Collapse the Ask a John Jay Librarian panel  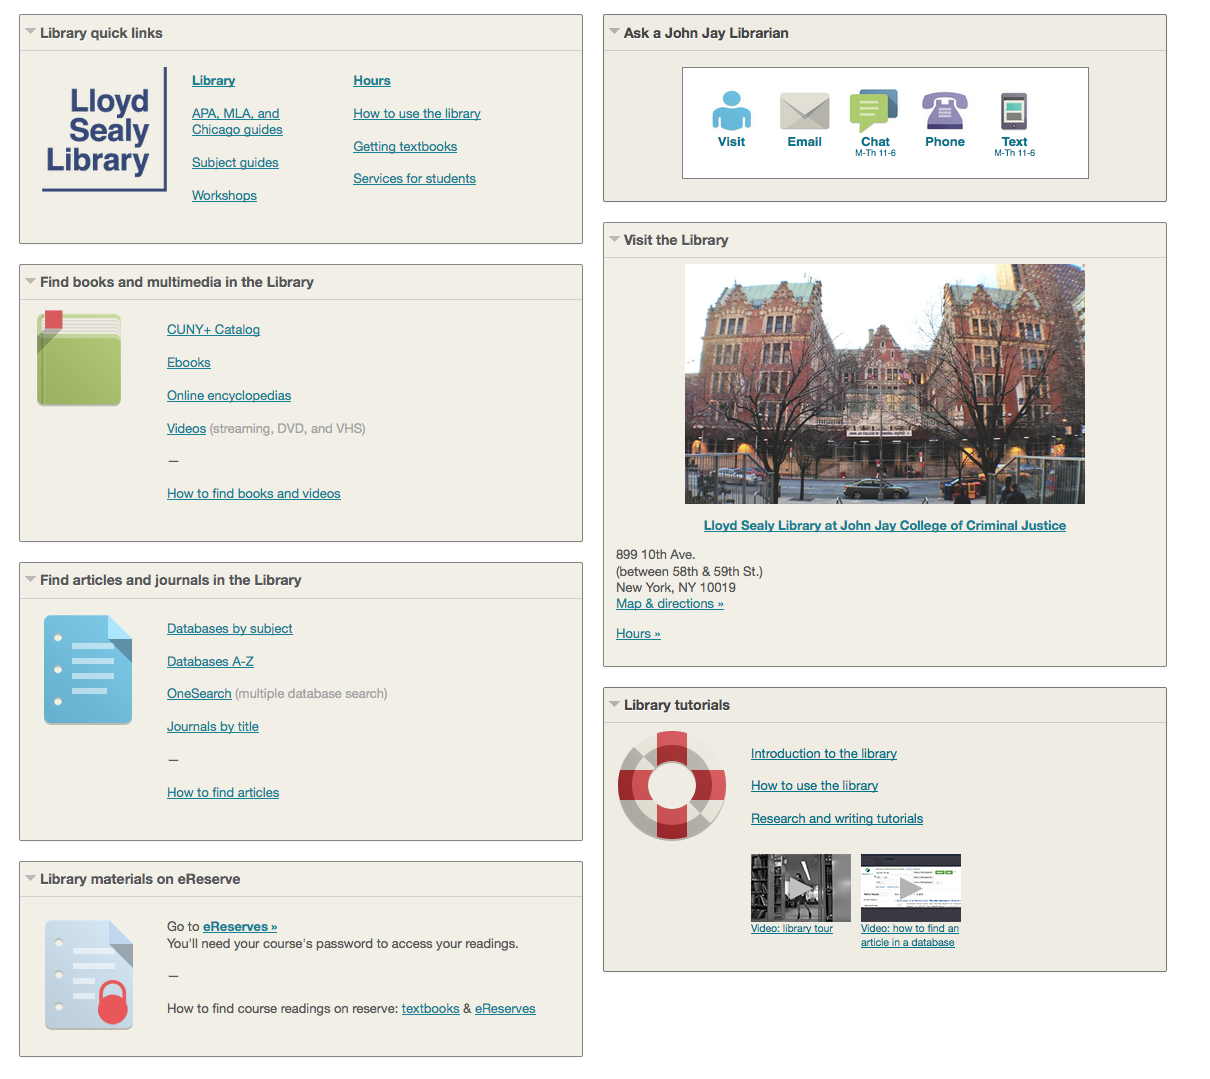pyautogui.click(x=614, y=32)
